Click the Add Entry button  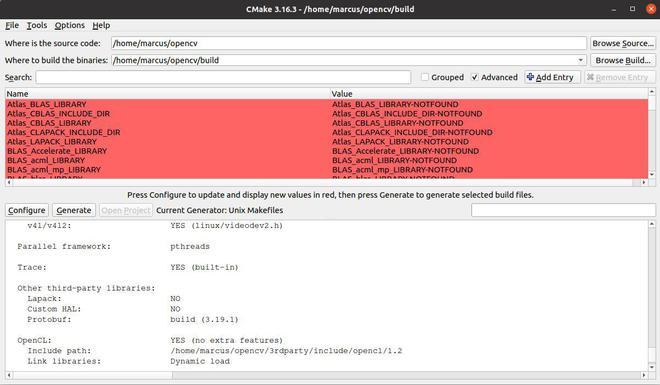(552, 77)
